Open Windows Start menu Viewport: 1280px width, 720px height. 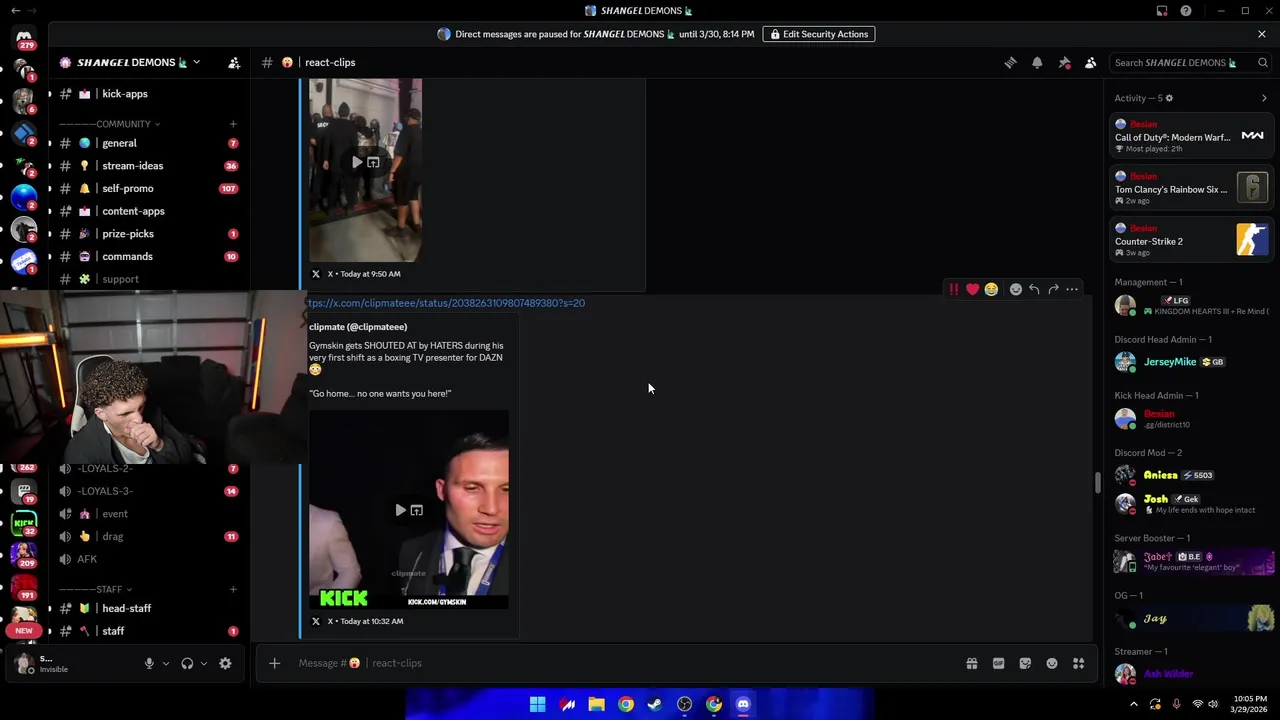[x=538, y=704]
